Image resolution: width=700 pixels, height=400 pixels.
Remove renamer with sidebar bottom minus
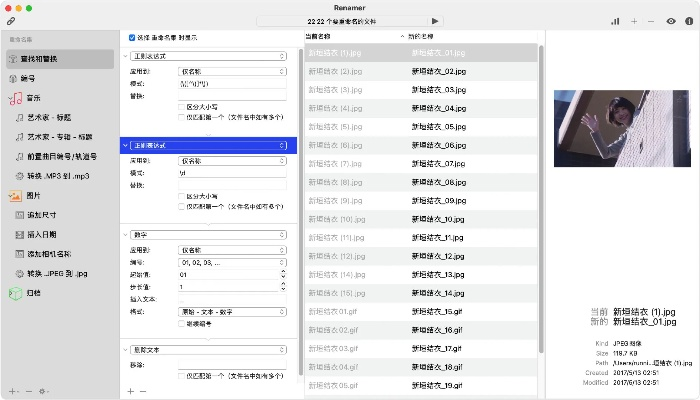(x=29, y=391)
